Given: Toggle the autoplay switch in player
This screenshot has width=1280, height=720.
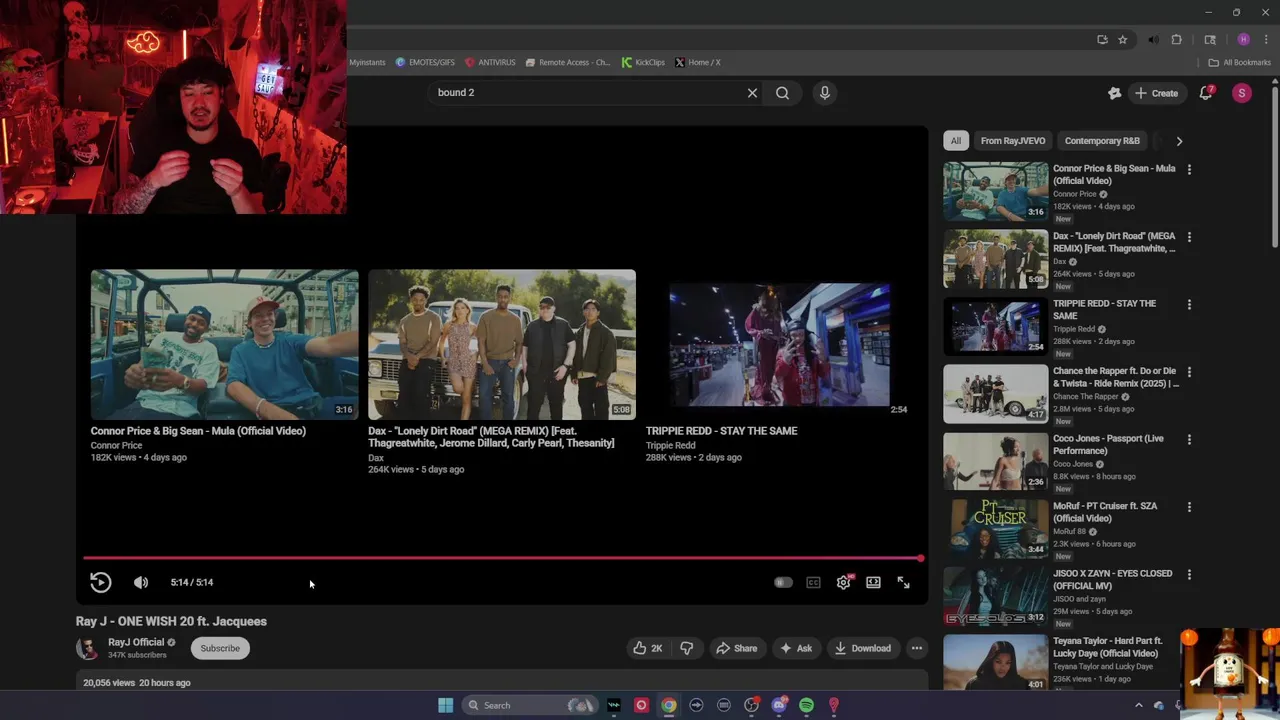Looking at the screenshot, I should (x=783, y=582).
